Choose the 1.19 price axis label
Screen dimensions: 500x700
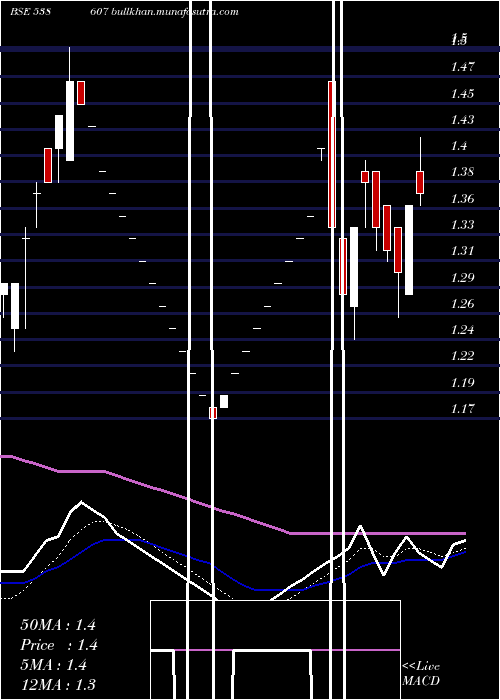tap(463, 383)
